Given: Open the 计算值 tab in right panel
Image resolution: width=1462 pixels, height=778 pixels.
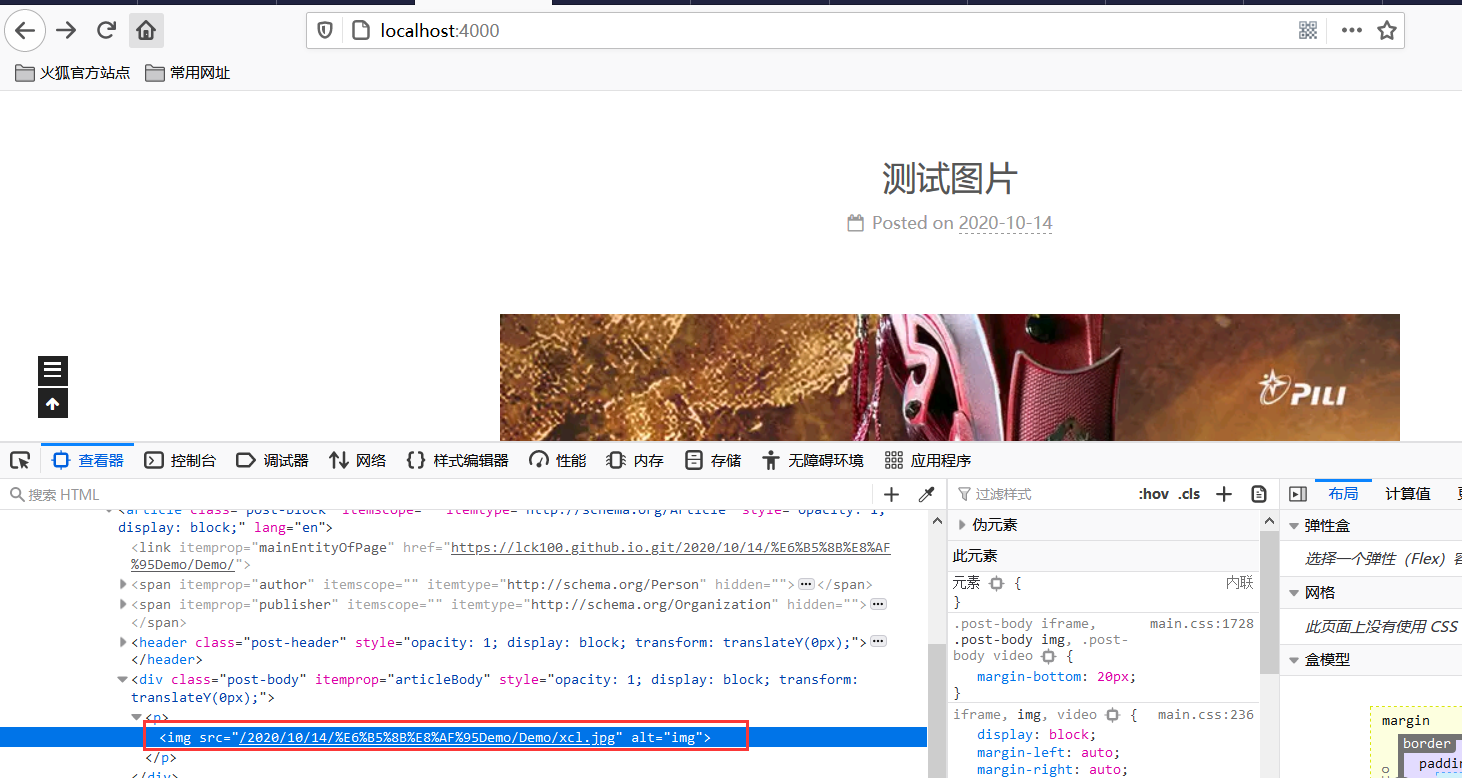Looking at the screenshot, I should coord(1407,493).
